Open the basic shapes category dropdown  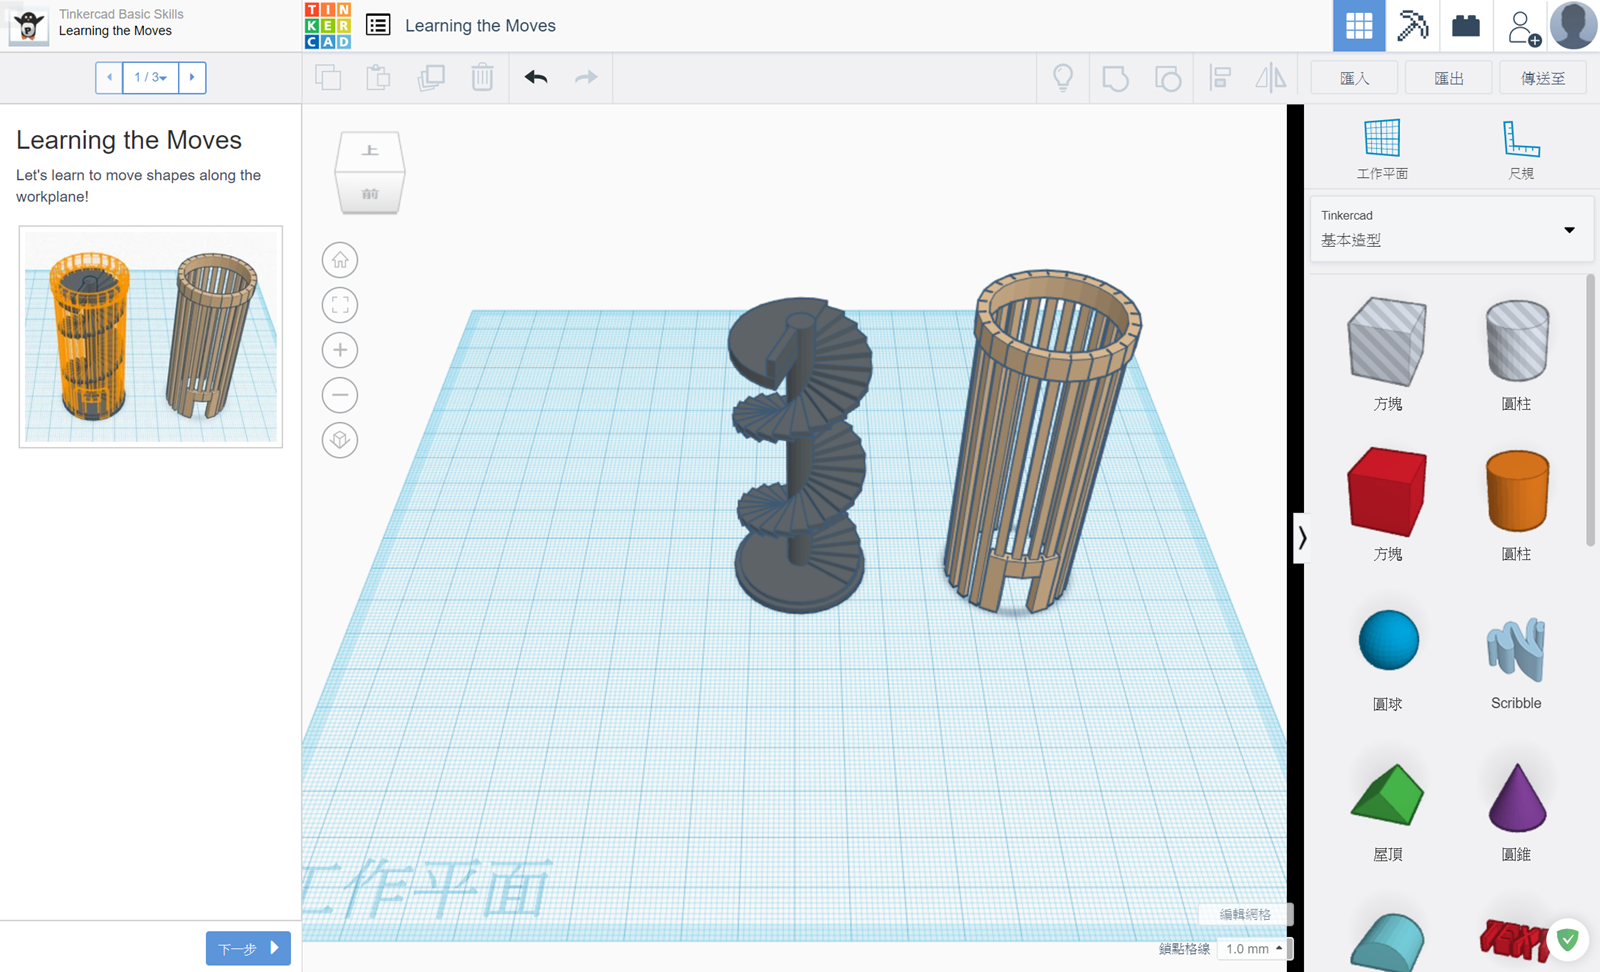click(1450, 230)
